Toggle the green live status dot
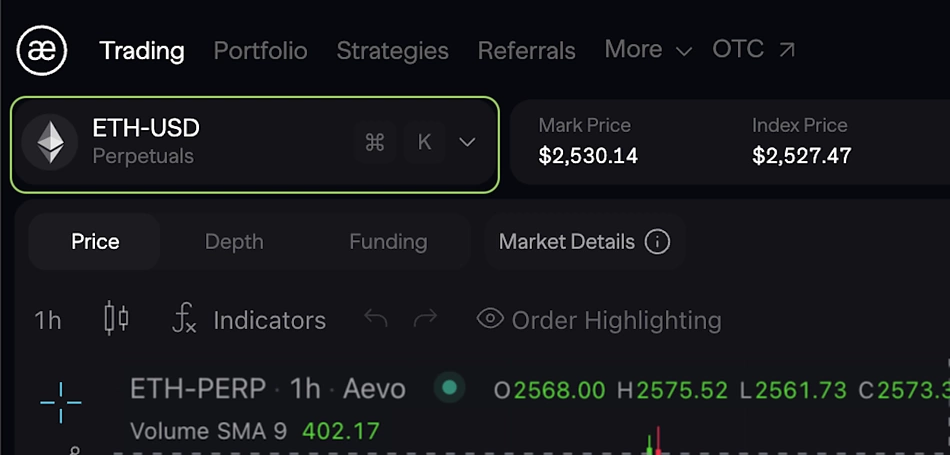Image resolution: width=950 pixels, height=455 pixels. point(449,388)
